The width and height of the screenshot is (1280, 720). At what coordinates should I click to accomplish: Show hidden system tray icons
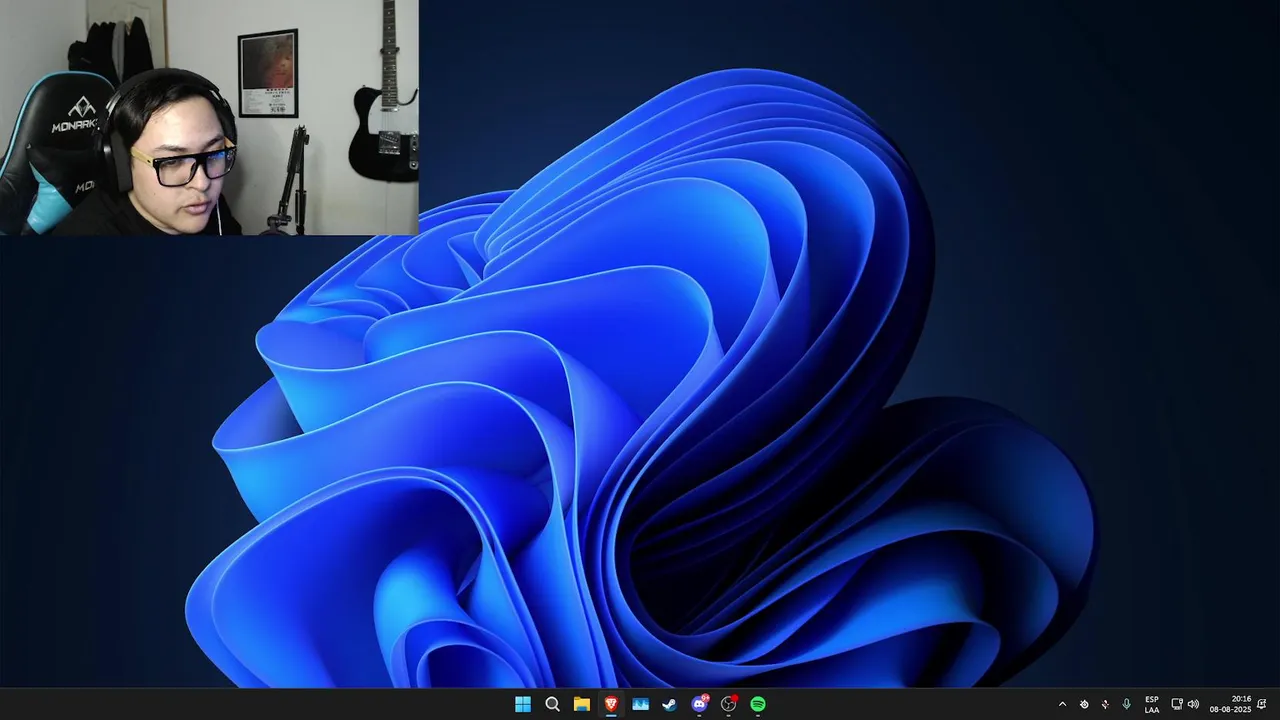tap(1062, 704)
